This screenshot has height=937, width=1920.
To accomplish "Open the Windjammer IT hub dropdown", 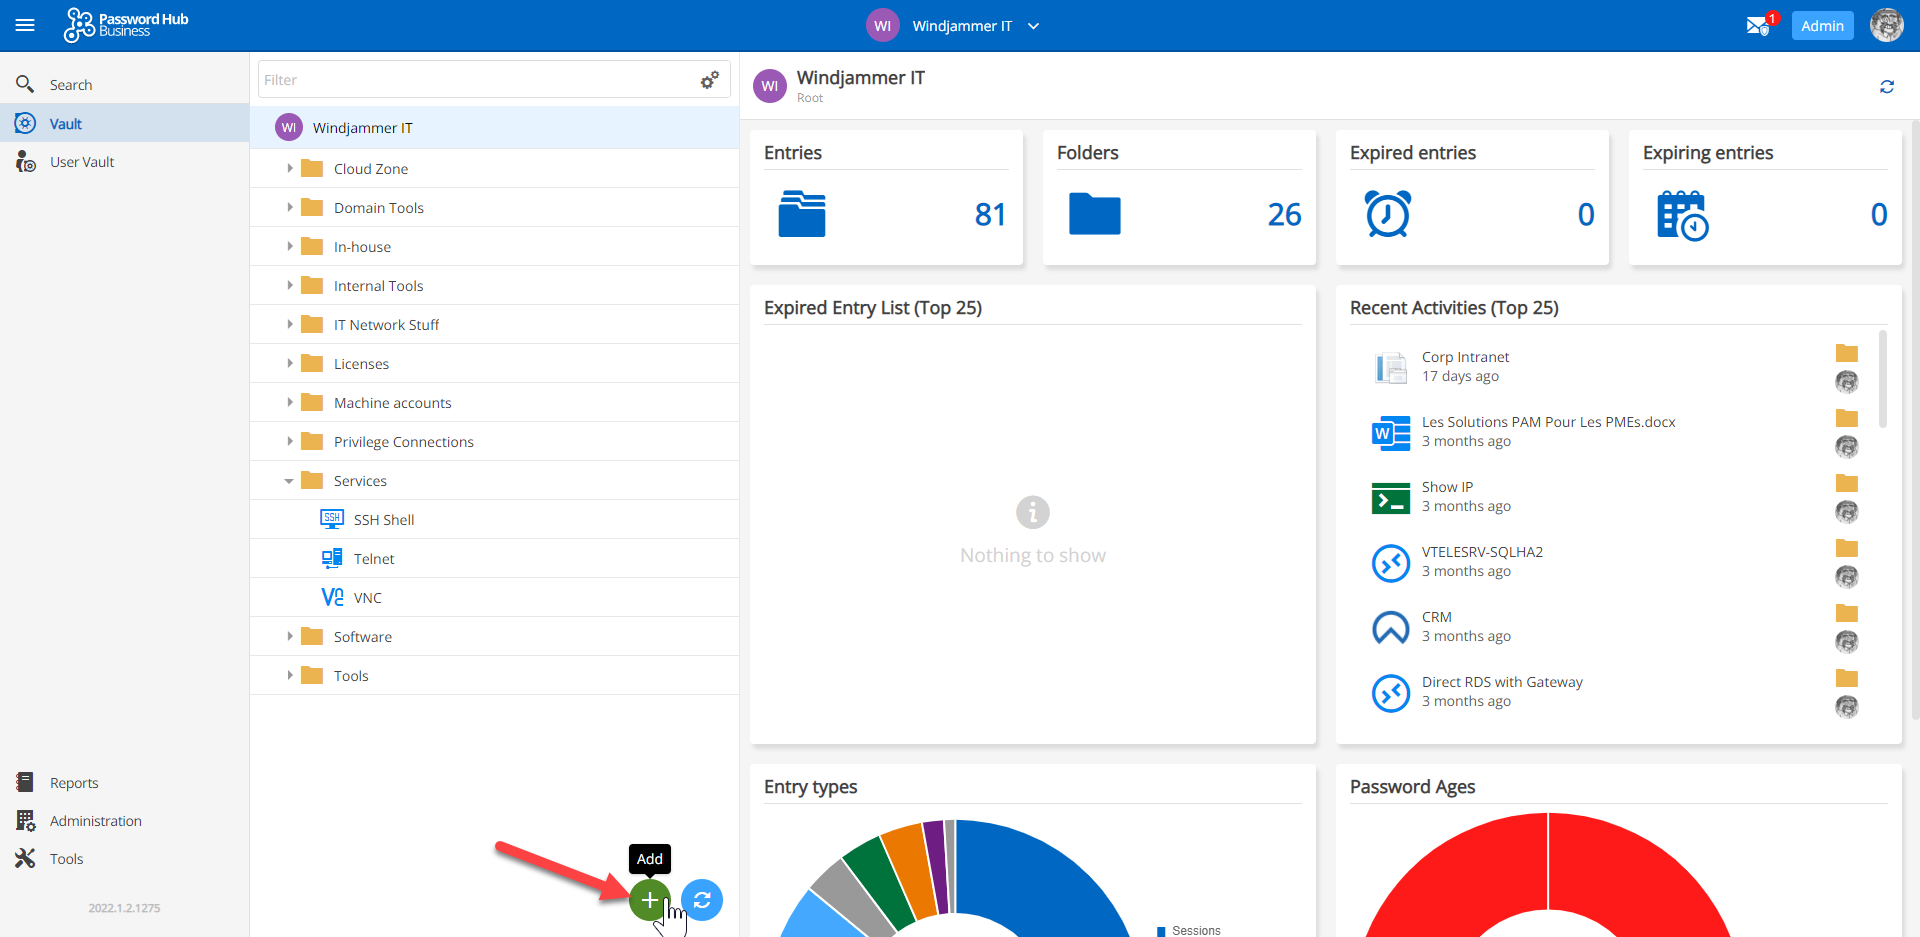I will 1033,26.
